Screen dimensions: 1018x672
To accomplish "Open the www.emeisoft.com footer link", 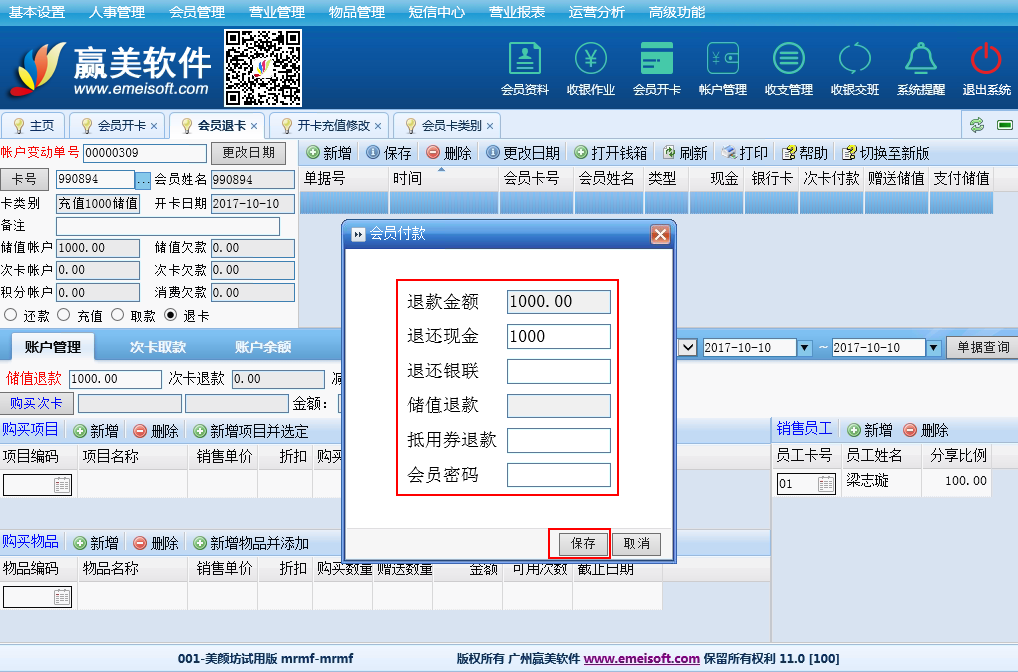I will pos(641,659).
